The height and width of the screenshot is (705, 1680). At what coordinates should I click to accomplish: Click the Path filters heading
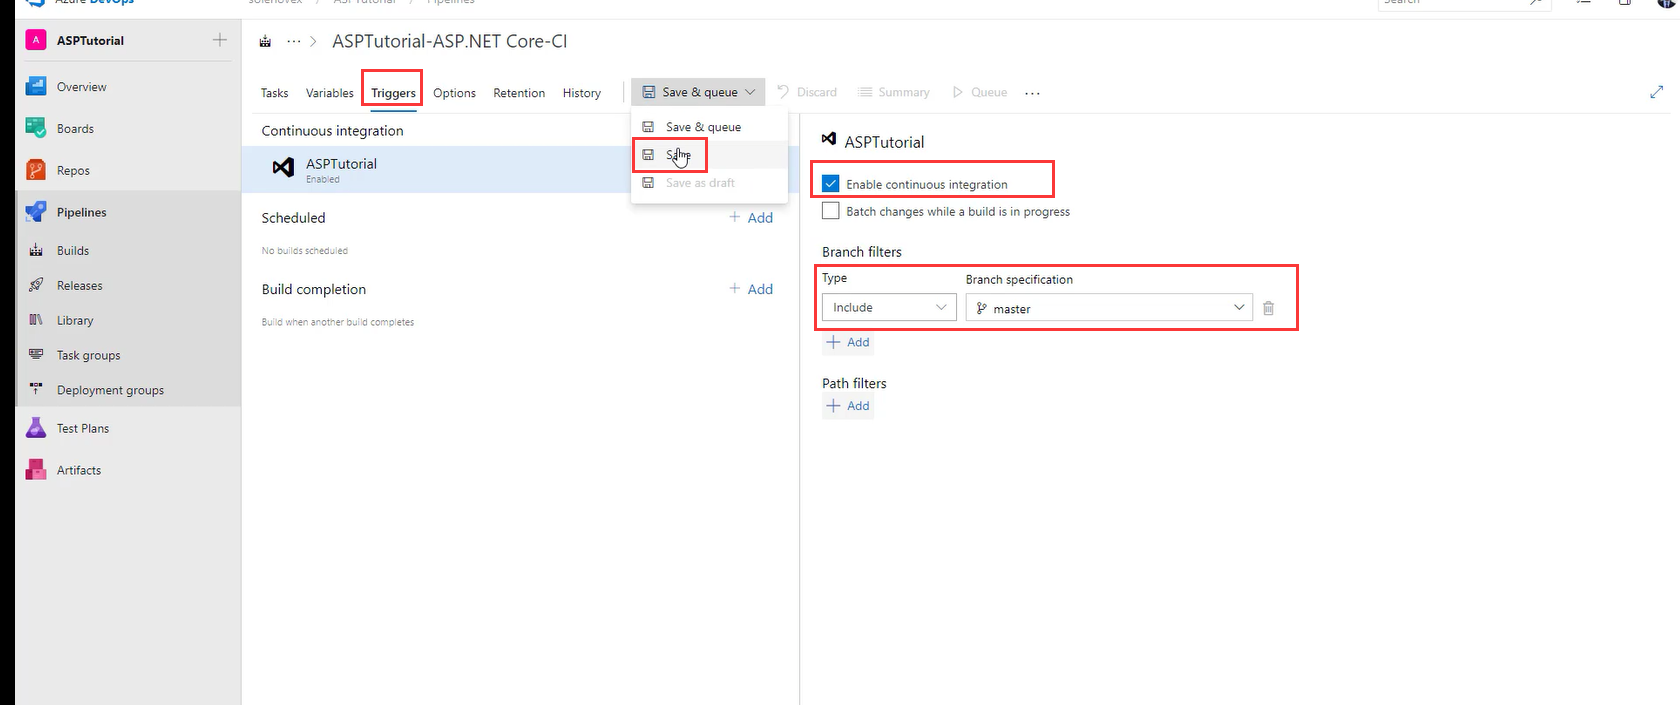tap(854, 383)
